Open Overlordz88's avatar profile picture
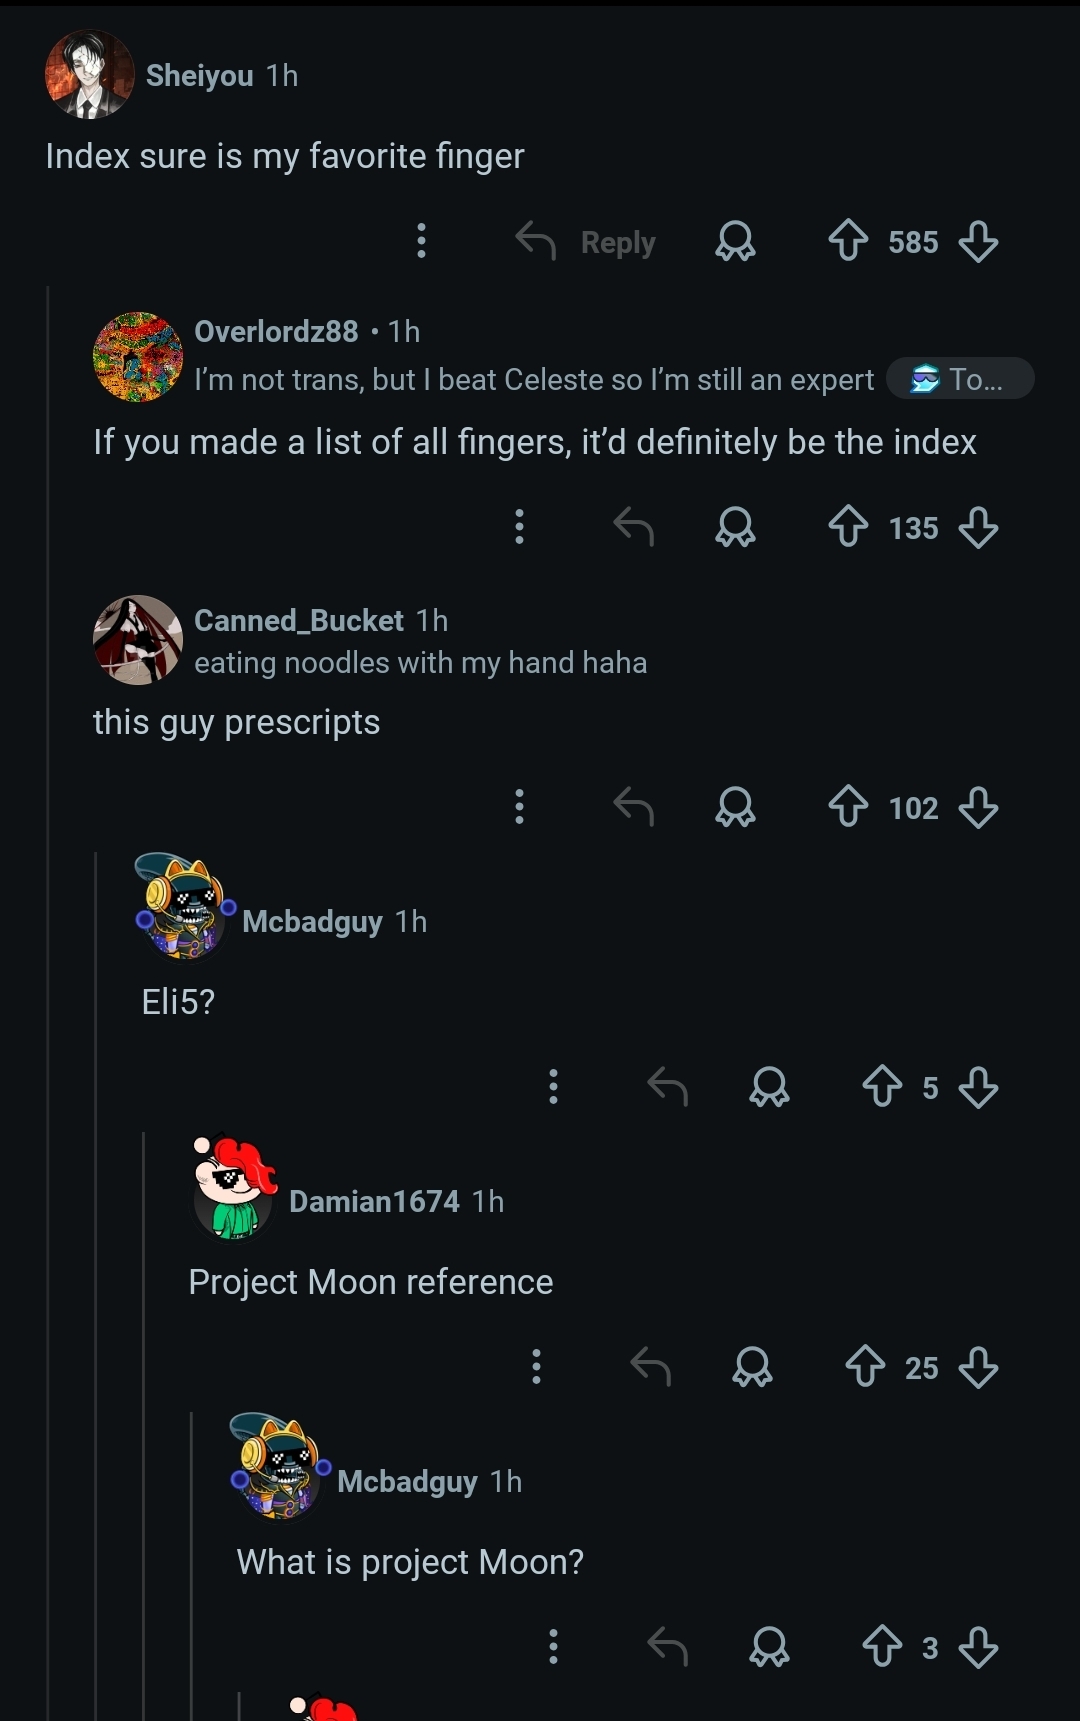 tap(138, 357)
